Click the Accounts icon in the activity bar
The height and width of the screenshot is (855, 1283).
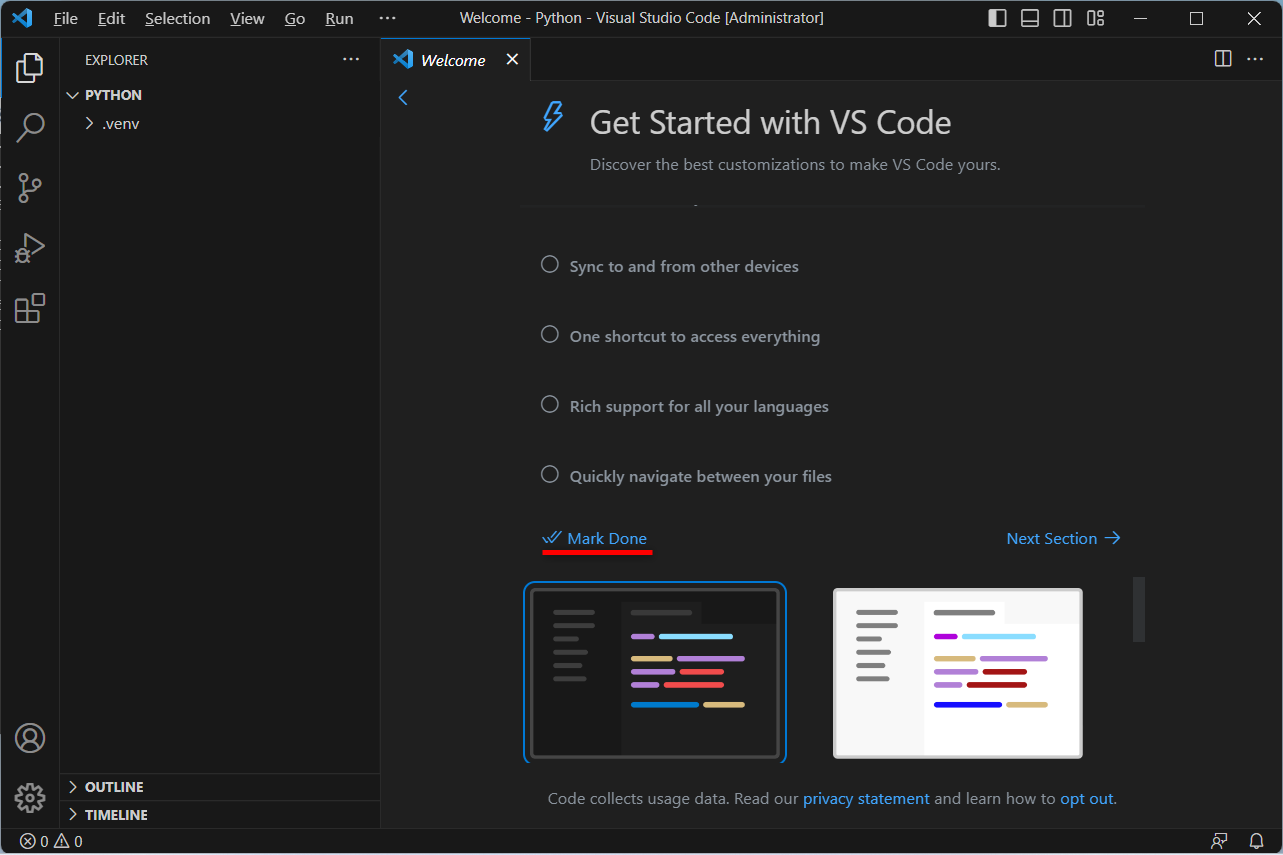pos(30,737)
